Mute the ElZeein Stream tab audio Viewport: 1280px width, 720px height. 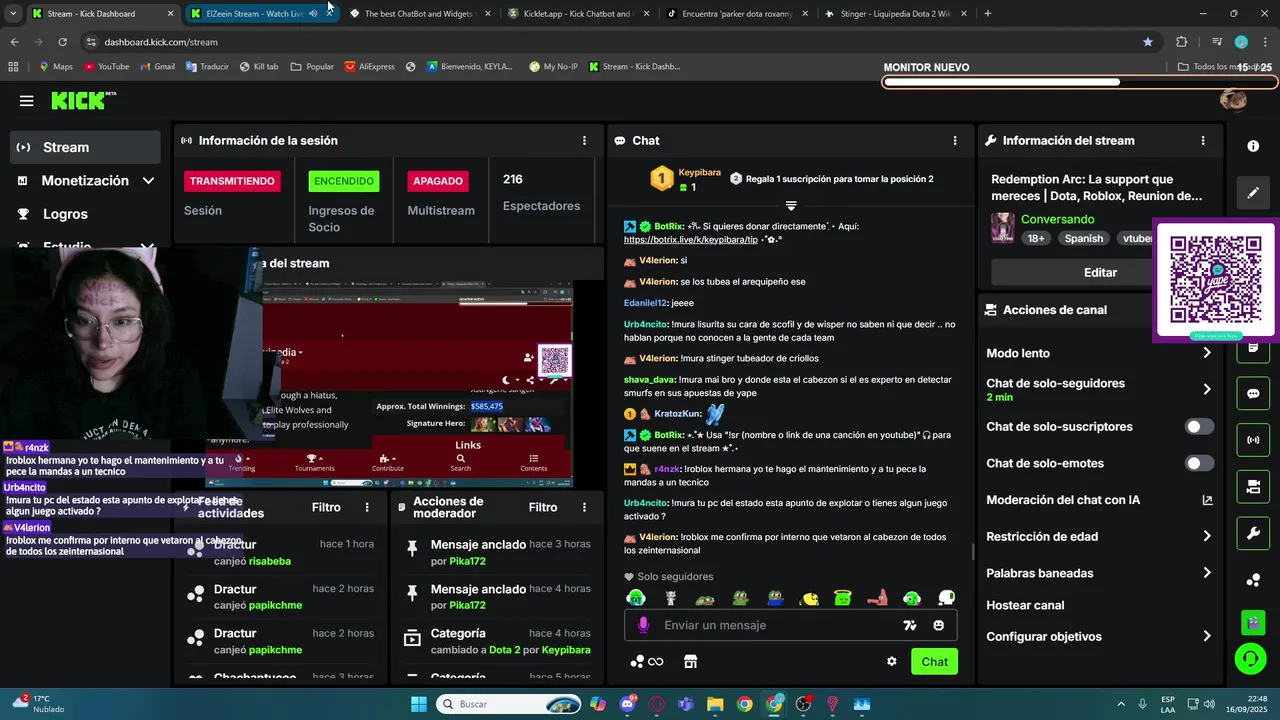[313, 14]
